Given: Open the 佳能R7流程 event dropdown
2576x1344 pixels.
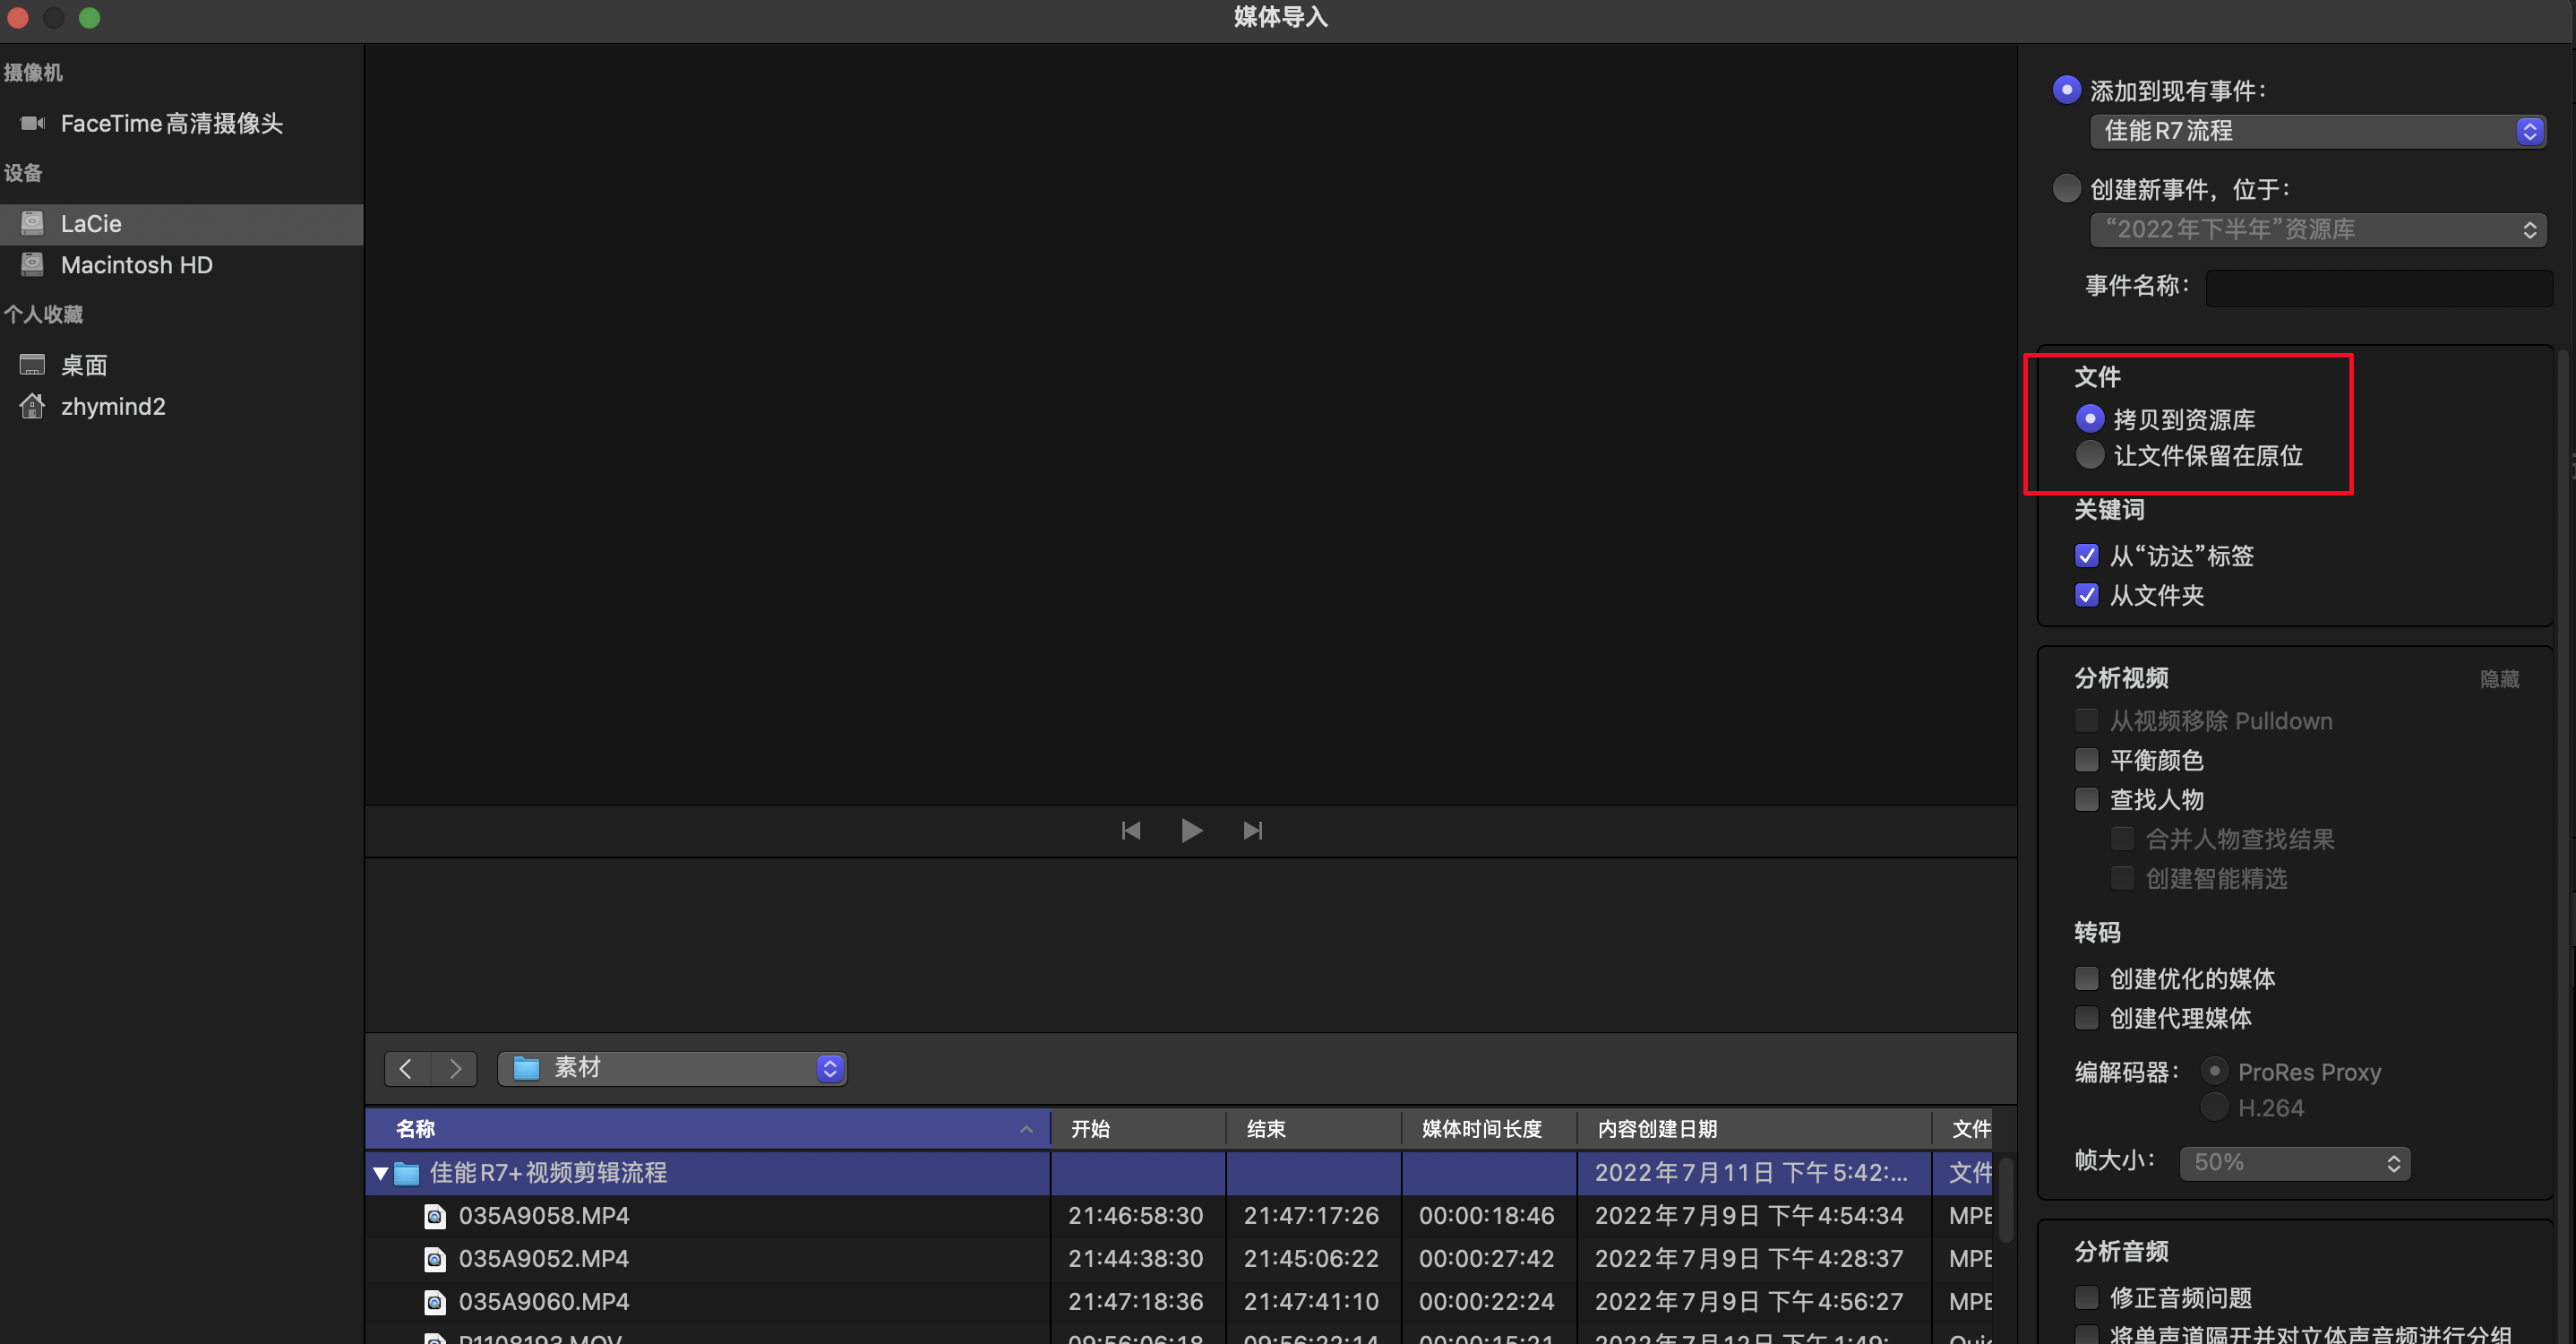Looking at the screenshot, I should [2316, 131].
